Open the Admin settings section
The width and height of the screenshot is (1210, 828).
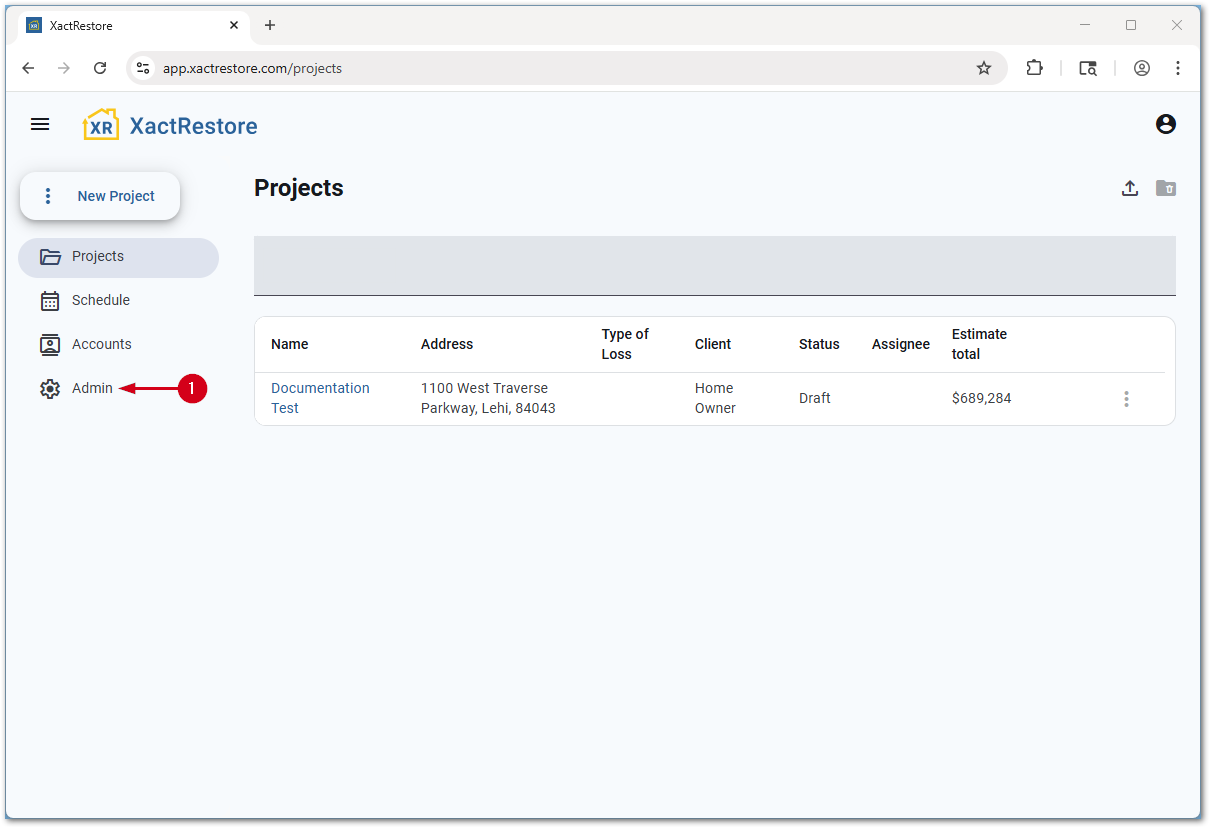[x=92, y=388]
